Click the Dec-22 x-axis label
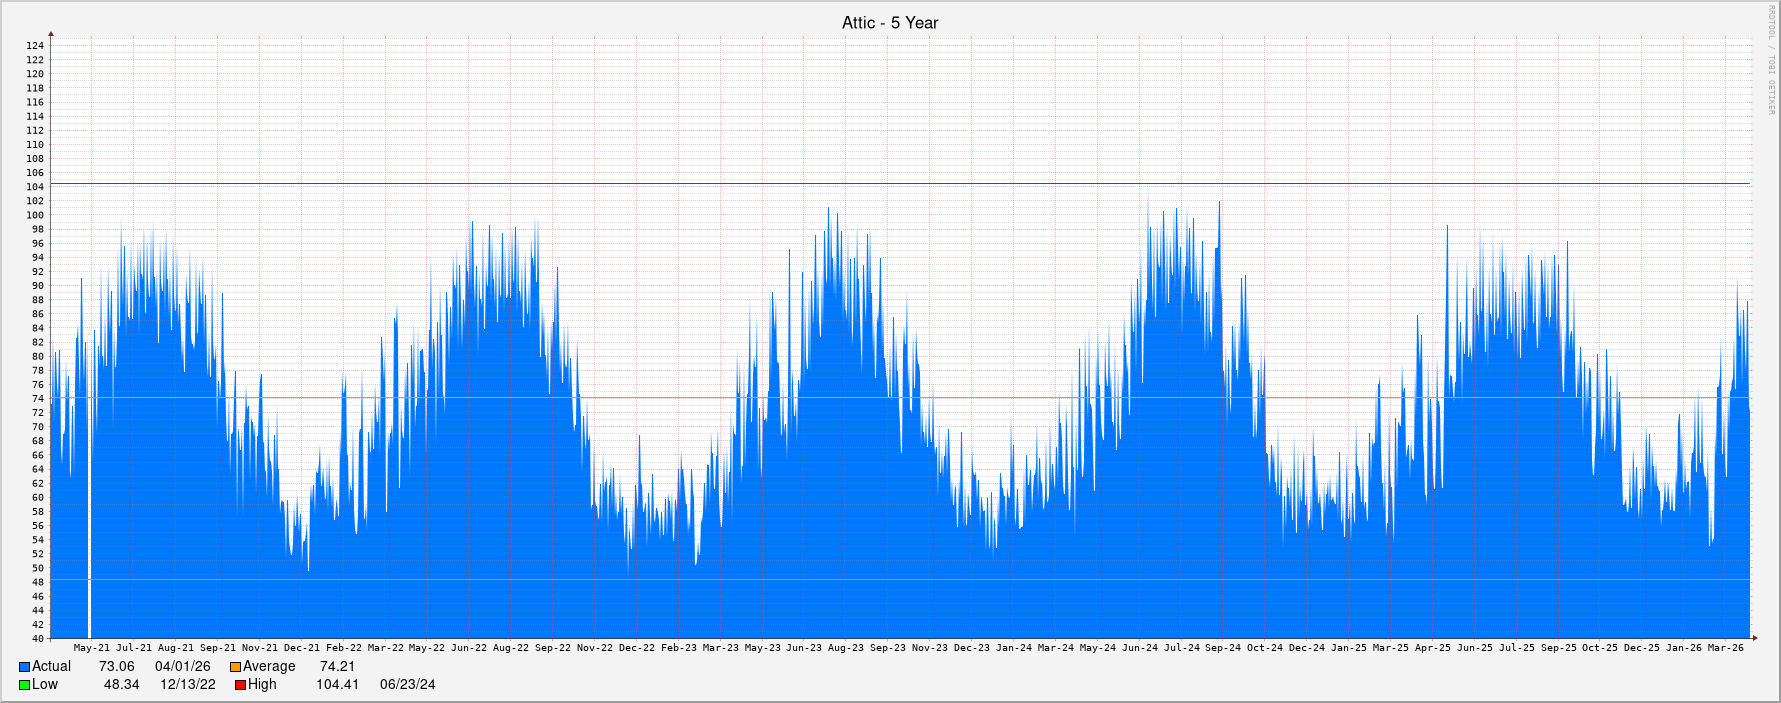 click(636, 648)
